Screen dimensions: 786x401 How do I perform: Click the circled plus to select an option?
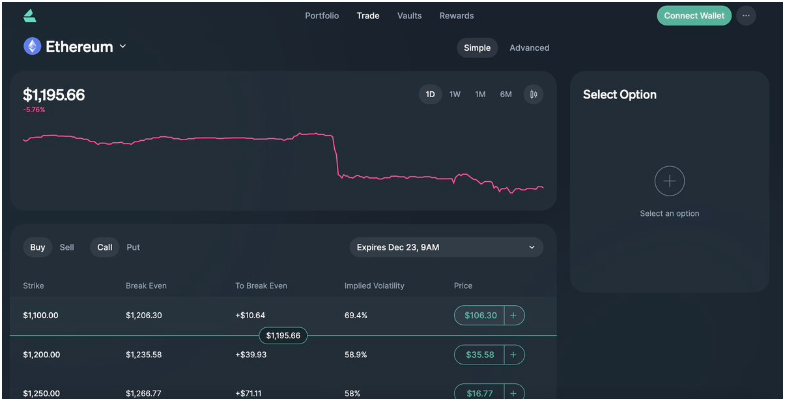[669, 181]
